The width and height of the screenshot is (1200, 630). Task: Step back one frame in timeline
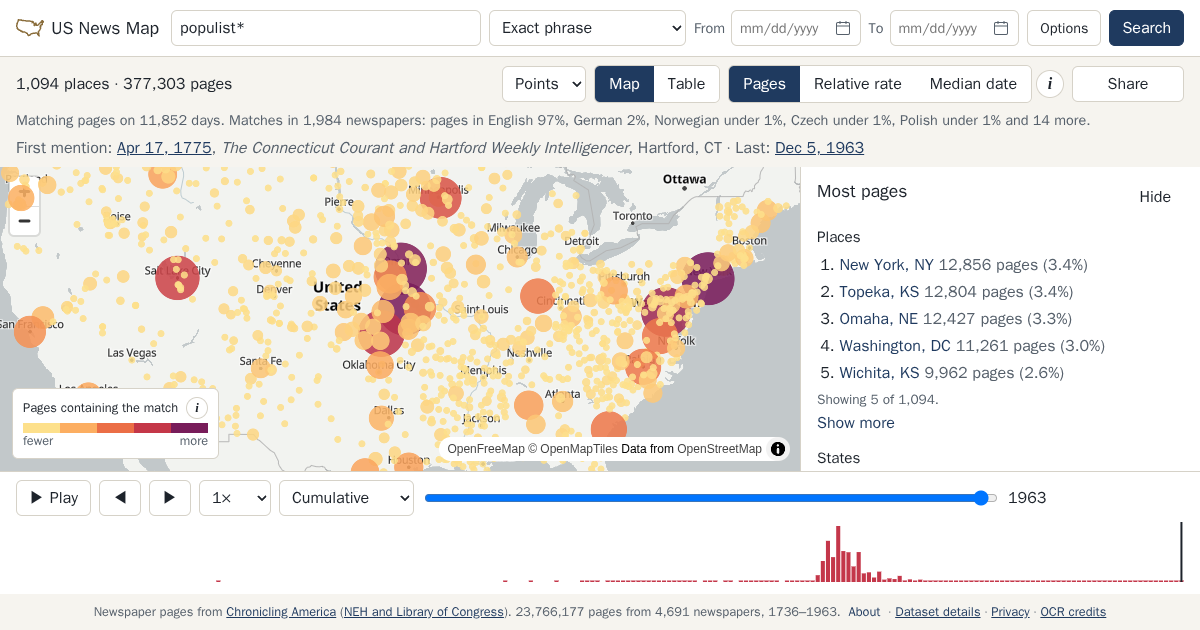coord(120,498)
